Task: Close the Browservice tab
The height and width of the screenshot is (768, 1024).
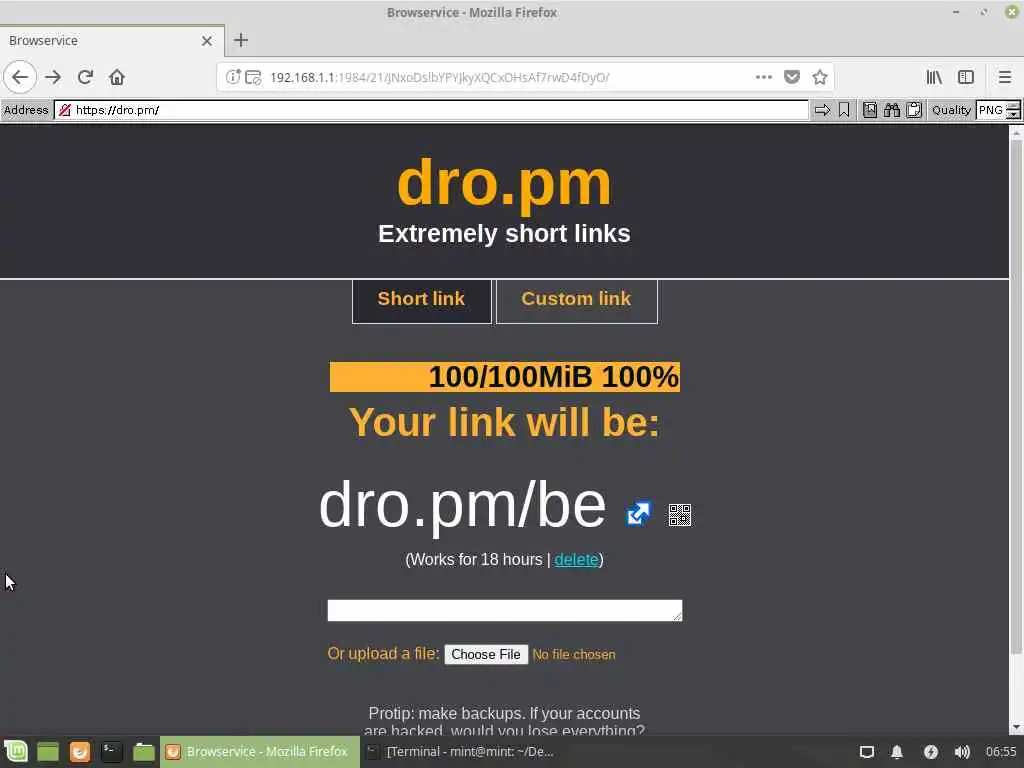Action: click(x=207, y=41)
